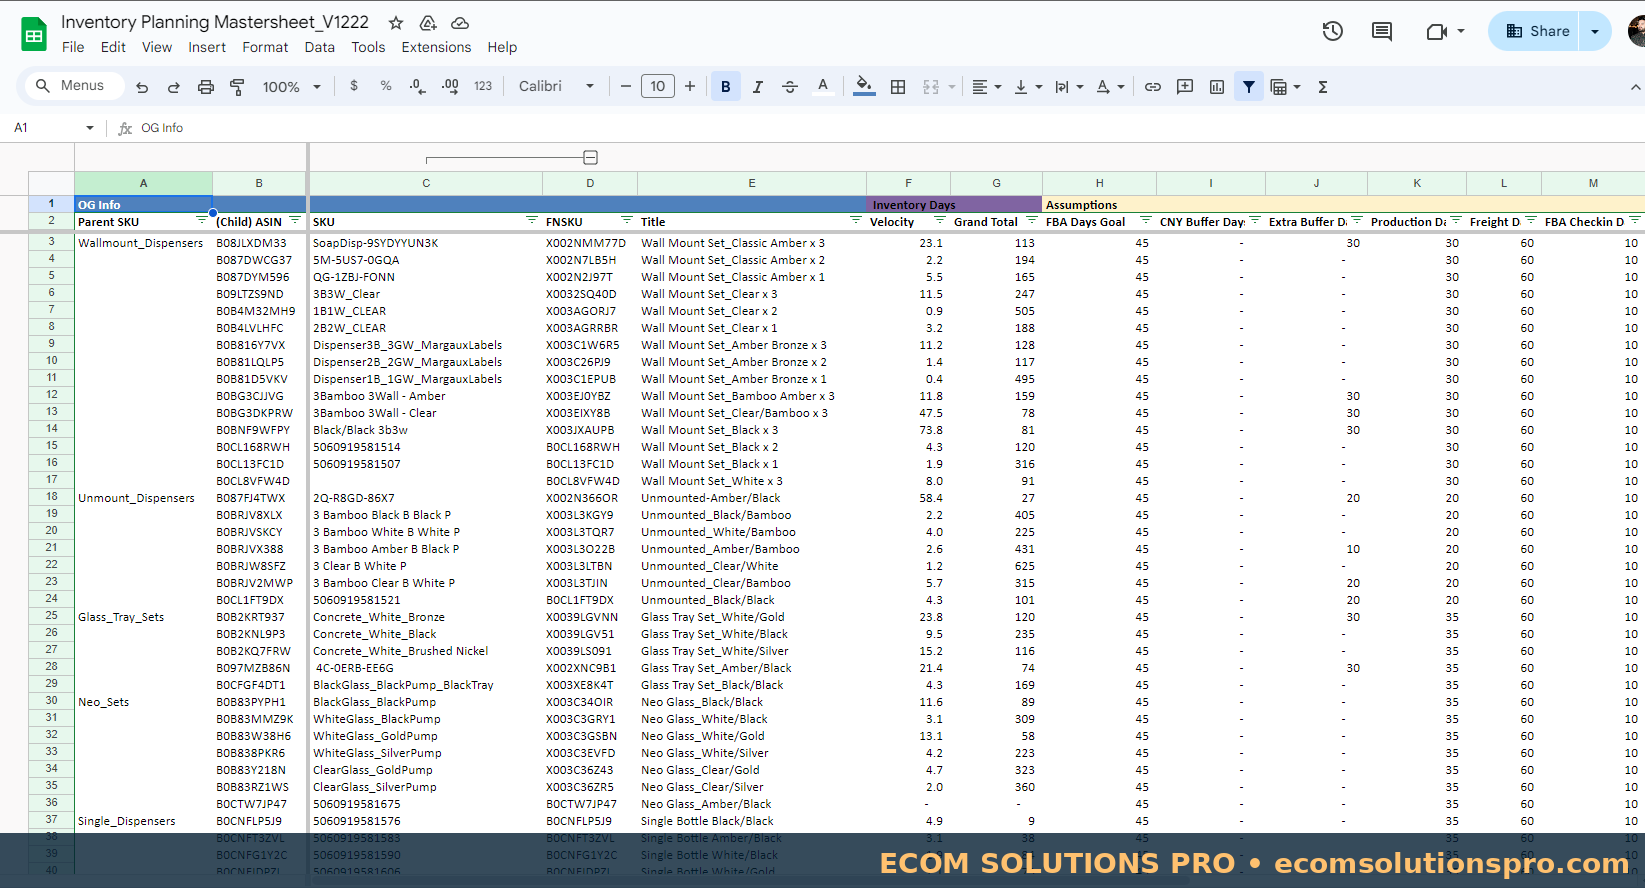The height and width of the screenshot is (888, 1645).
Task: Open the Name box dropdown arrow
Action: tap(90, 128)
